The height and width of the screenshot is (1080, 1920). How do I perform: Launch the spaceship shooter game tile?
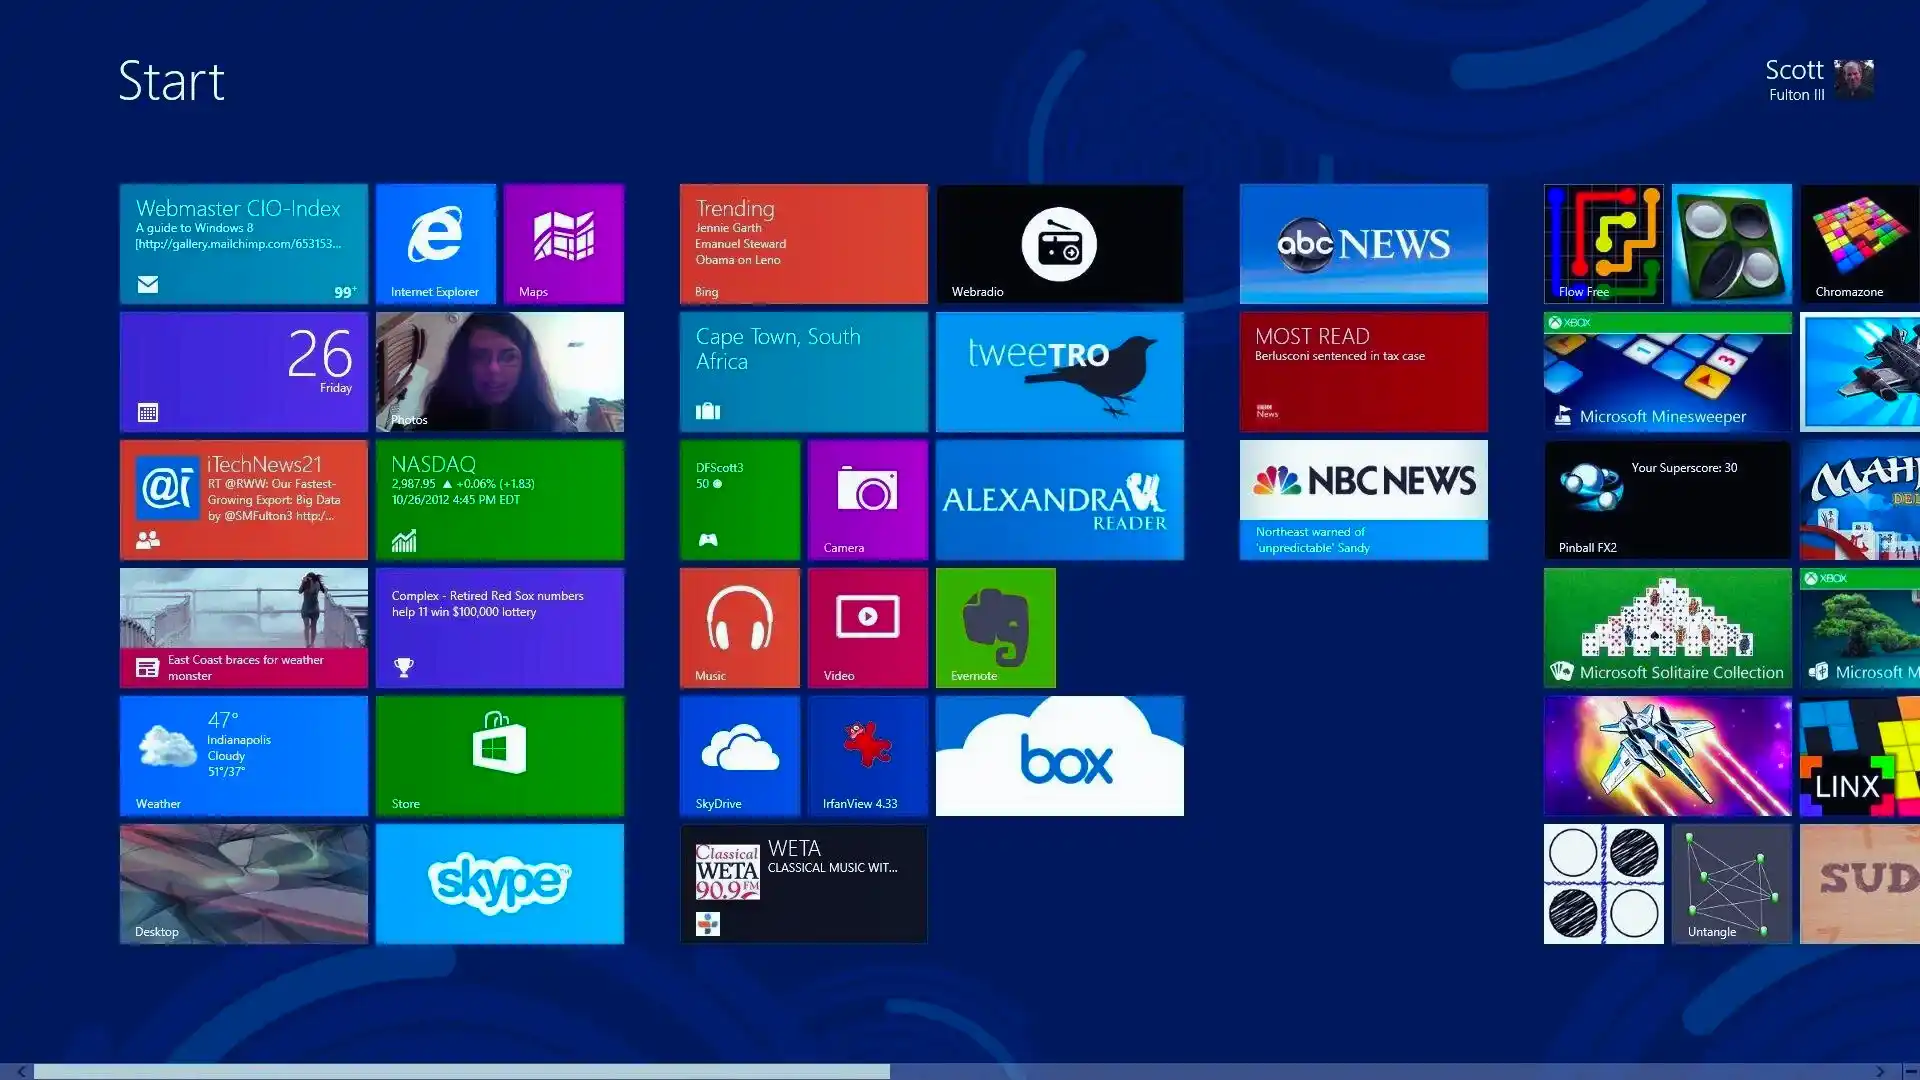(1668, 756)
